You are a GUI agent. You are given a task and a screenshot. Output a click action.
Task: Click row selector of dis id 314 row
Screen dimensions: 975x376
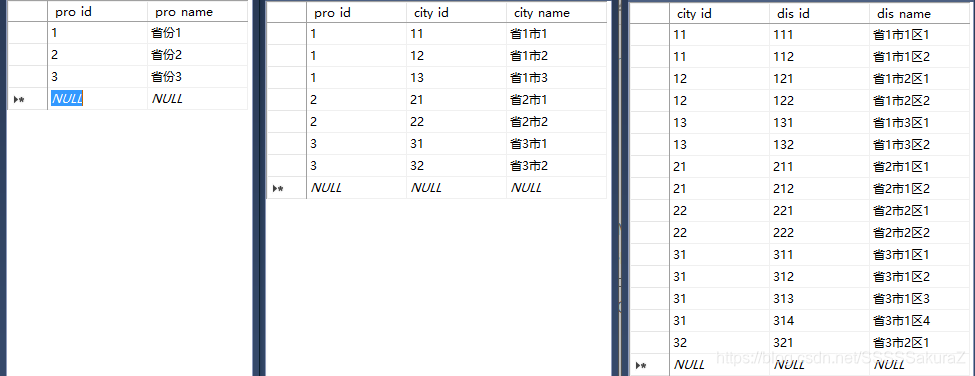click(x=650, y=321)
